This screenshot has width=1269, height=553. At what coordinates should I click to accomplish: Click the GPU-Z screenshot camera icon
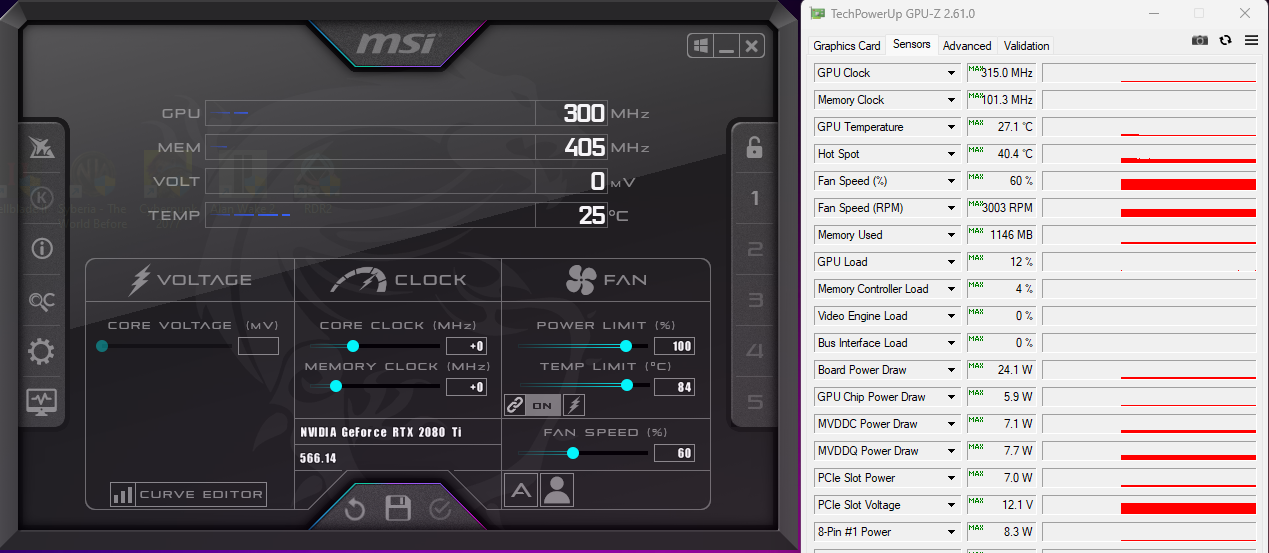(1199, 40)
